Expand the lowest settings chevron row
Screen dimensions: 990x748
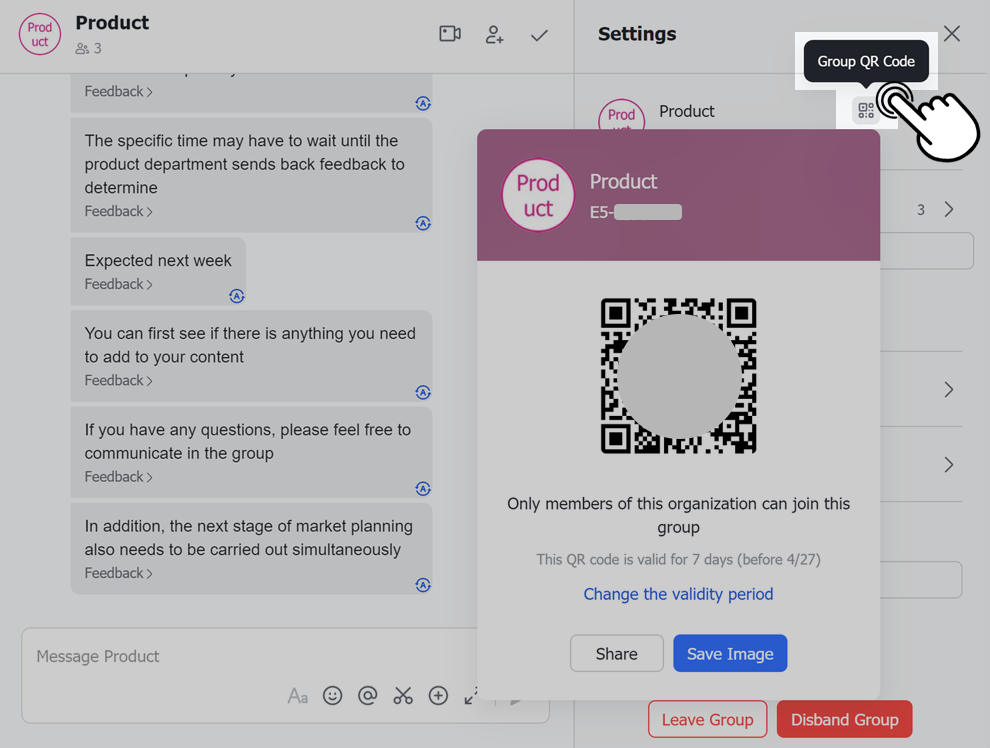pyautogui.click(x=948, y=465)
